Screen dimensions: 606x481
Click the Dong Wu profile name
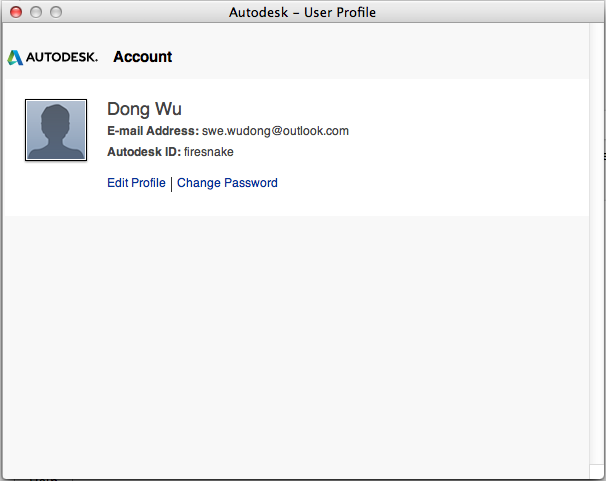click(144, 109)
